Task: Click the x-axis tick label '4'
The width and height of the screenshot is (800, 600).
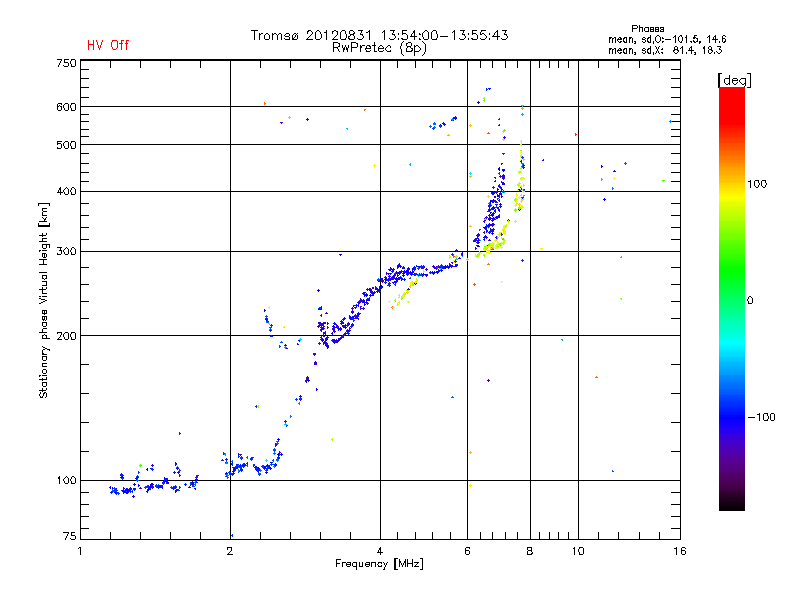Action: tap(380, 551)
